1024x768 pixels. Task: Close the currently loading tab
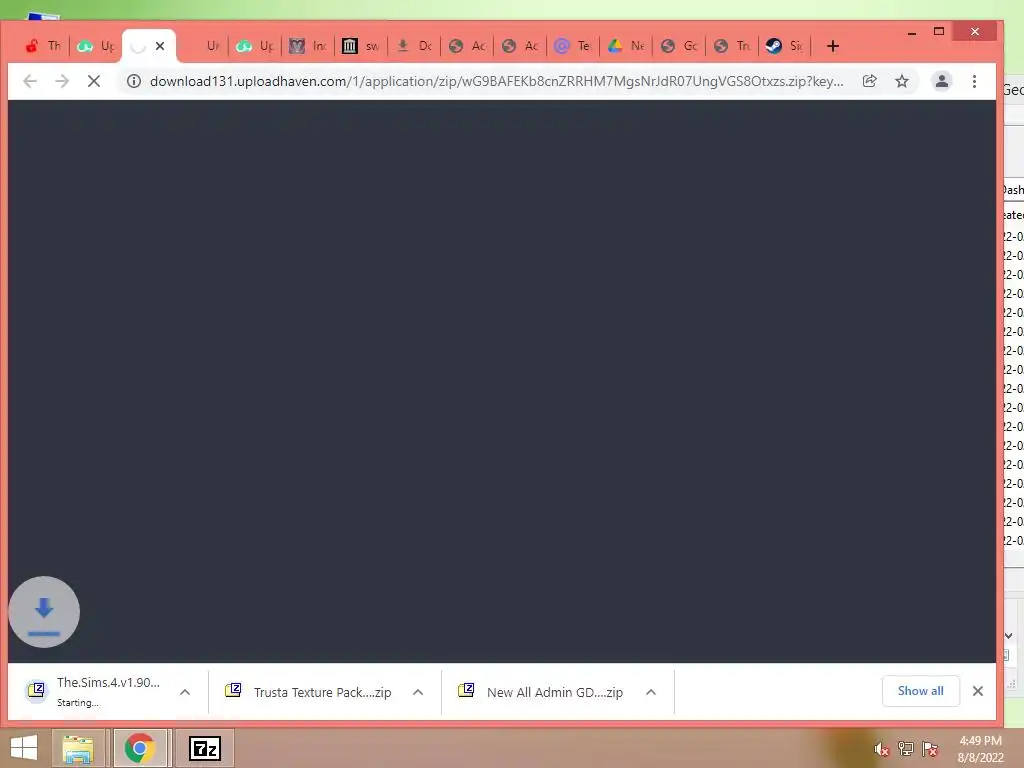pyautogui.click(x=160, y=46)
